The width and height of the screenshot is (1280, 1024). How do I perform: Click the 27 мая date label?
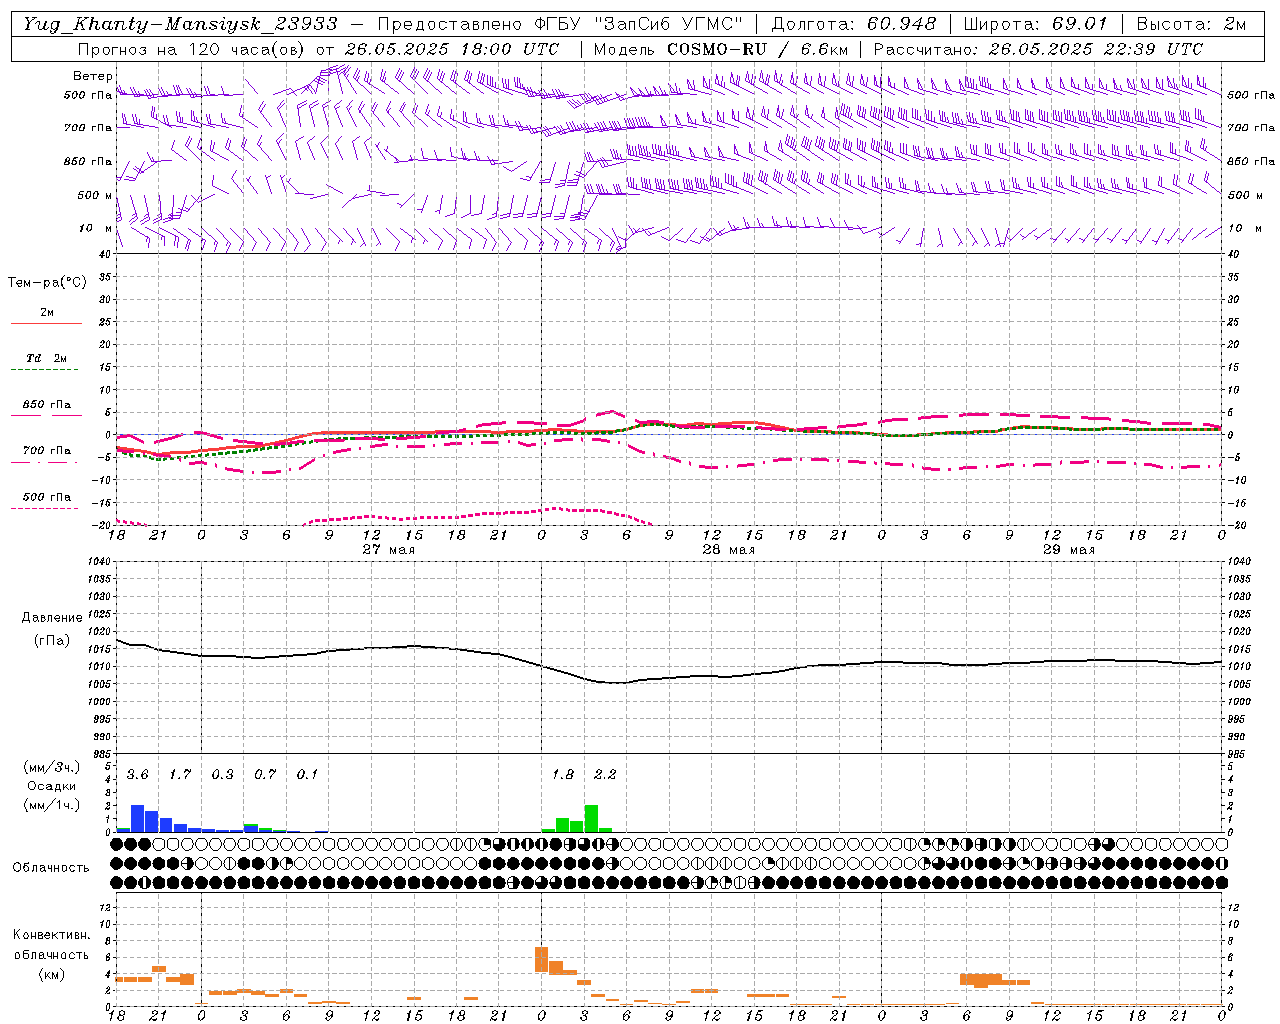point(388,549)
